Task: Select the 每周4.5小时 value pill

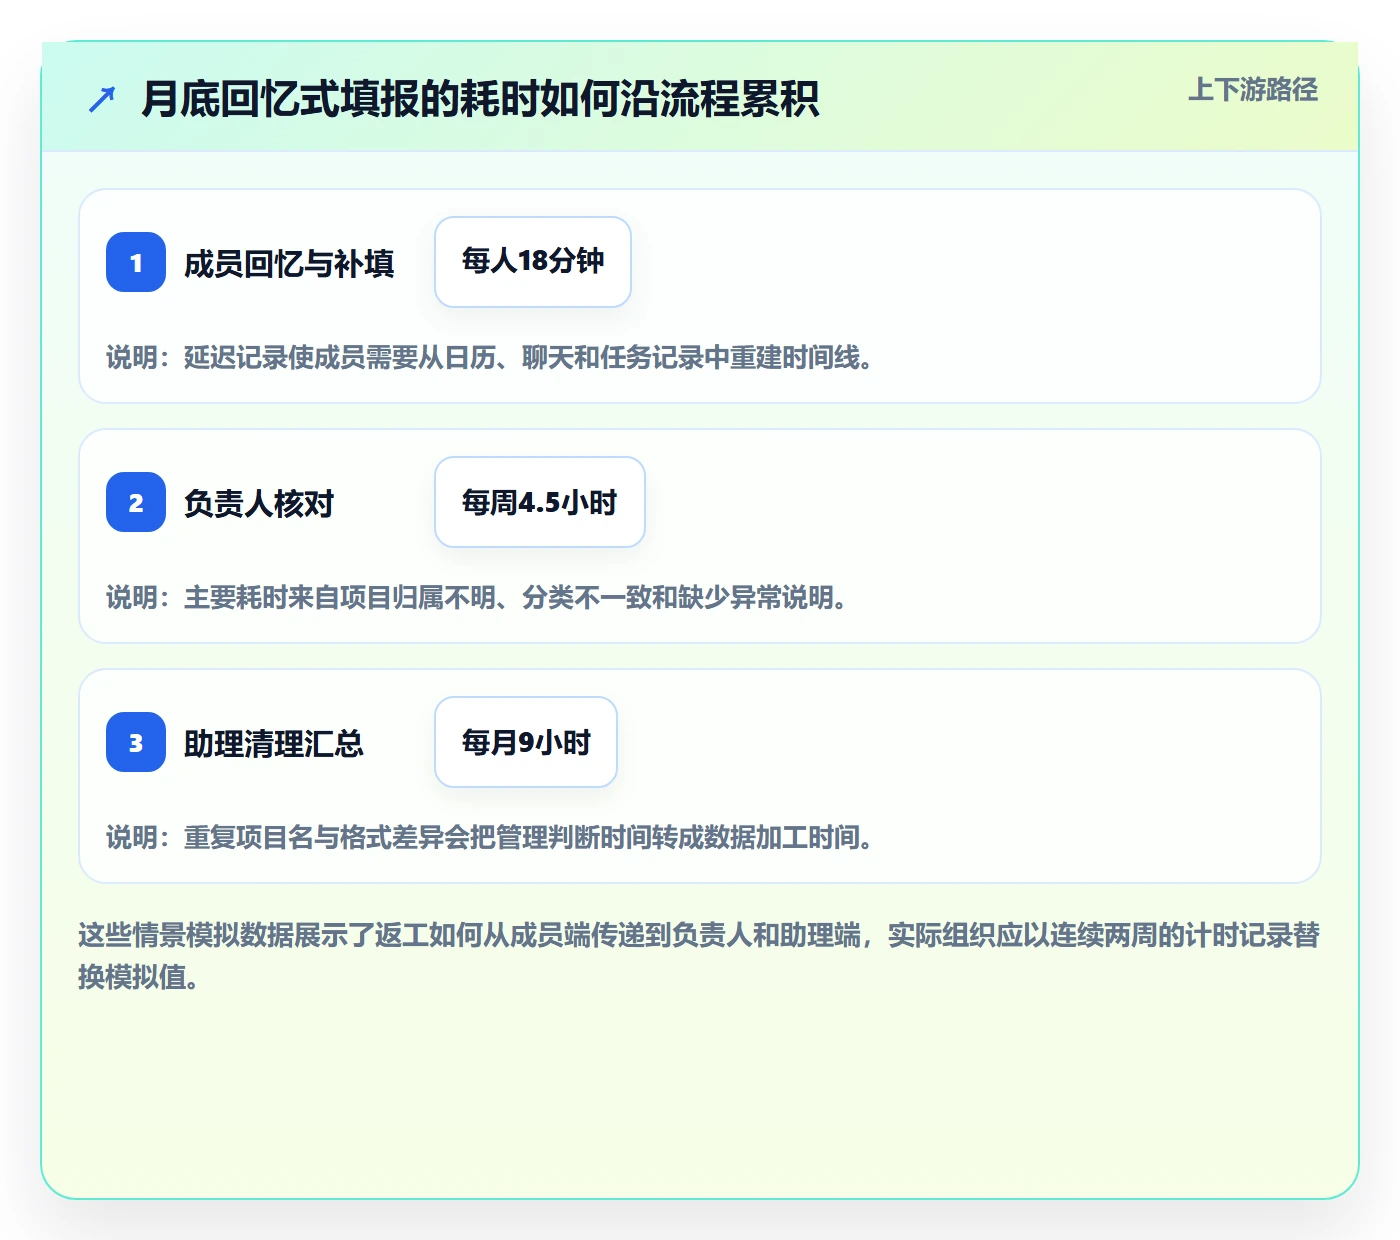Action: (540, 502)
